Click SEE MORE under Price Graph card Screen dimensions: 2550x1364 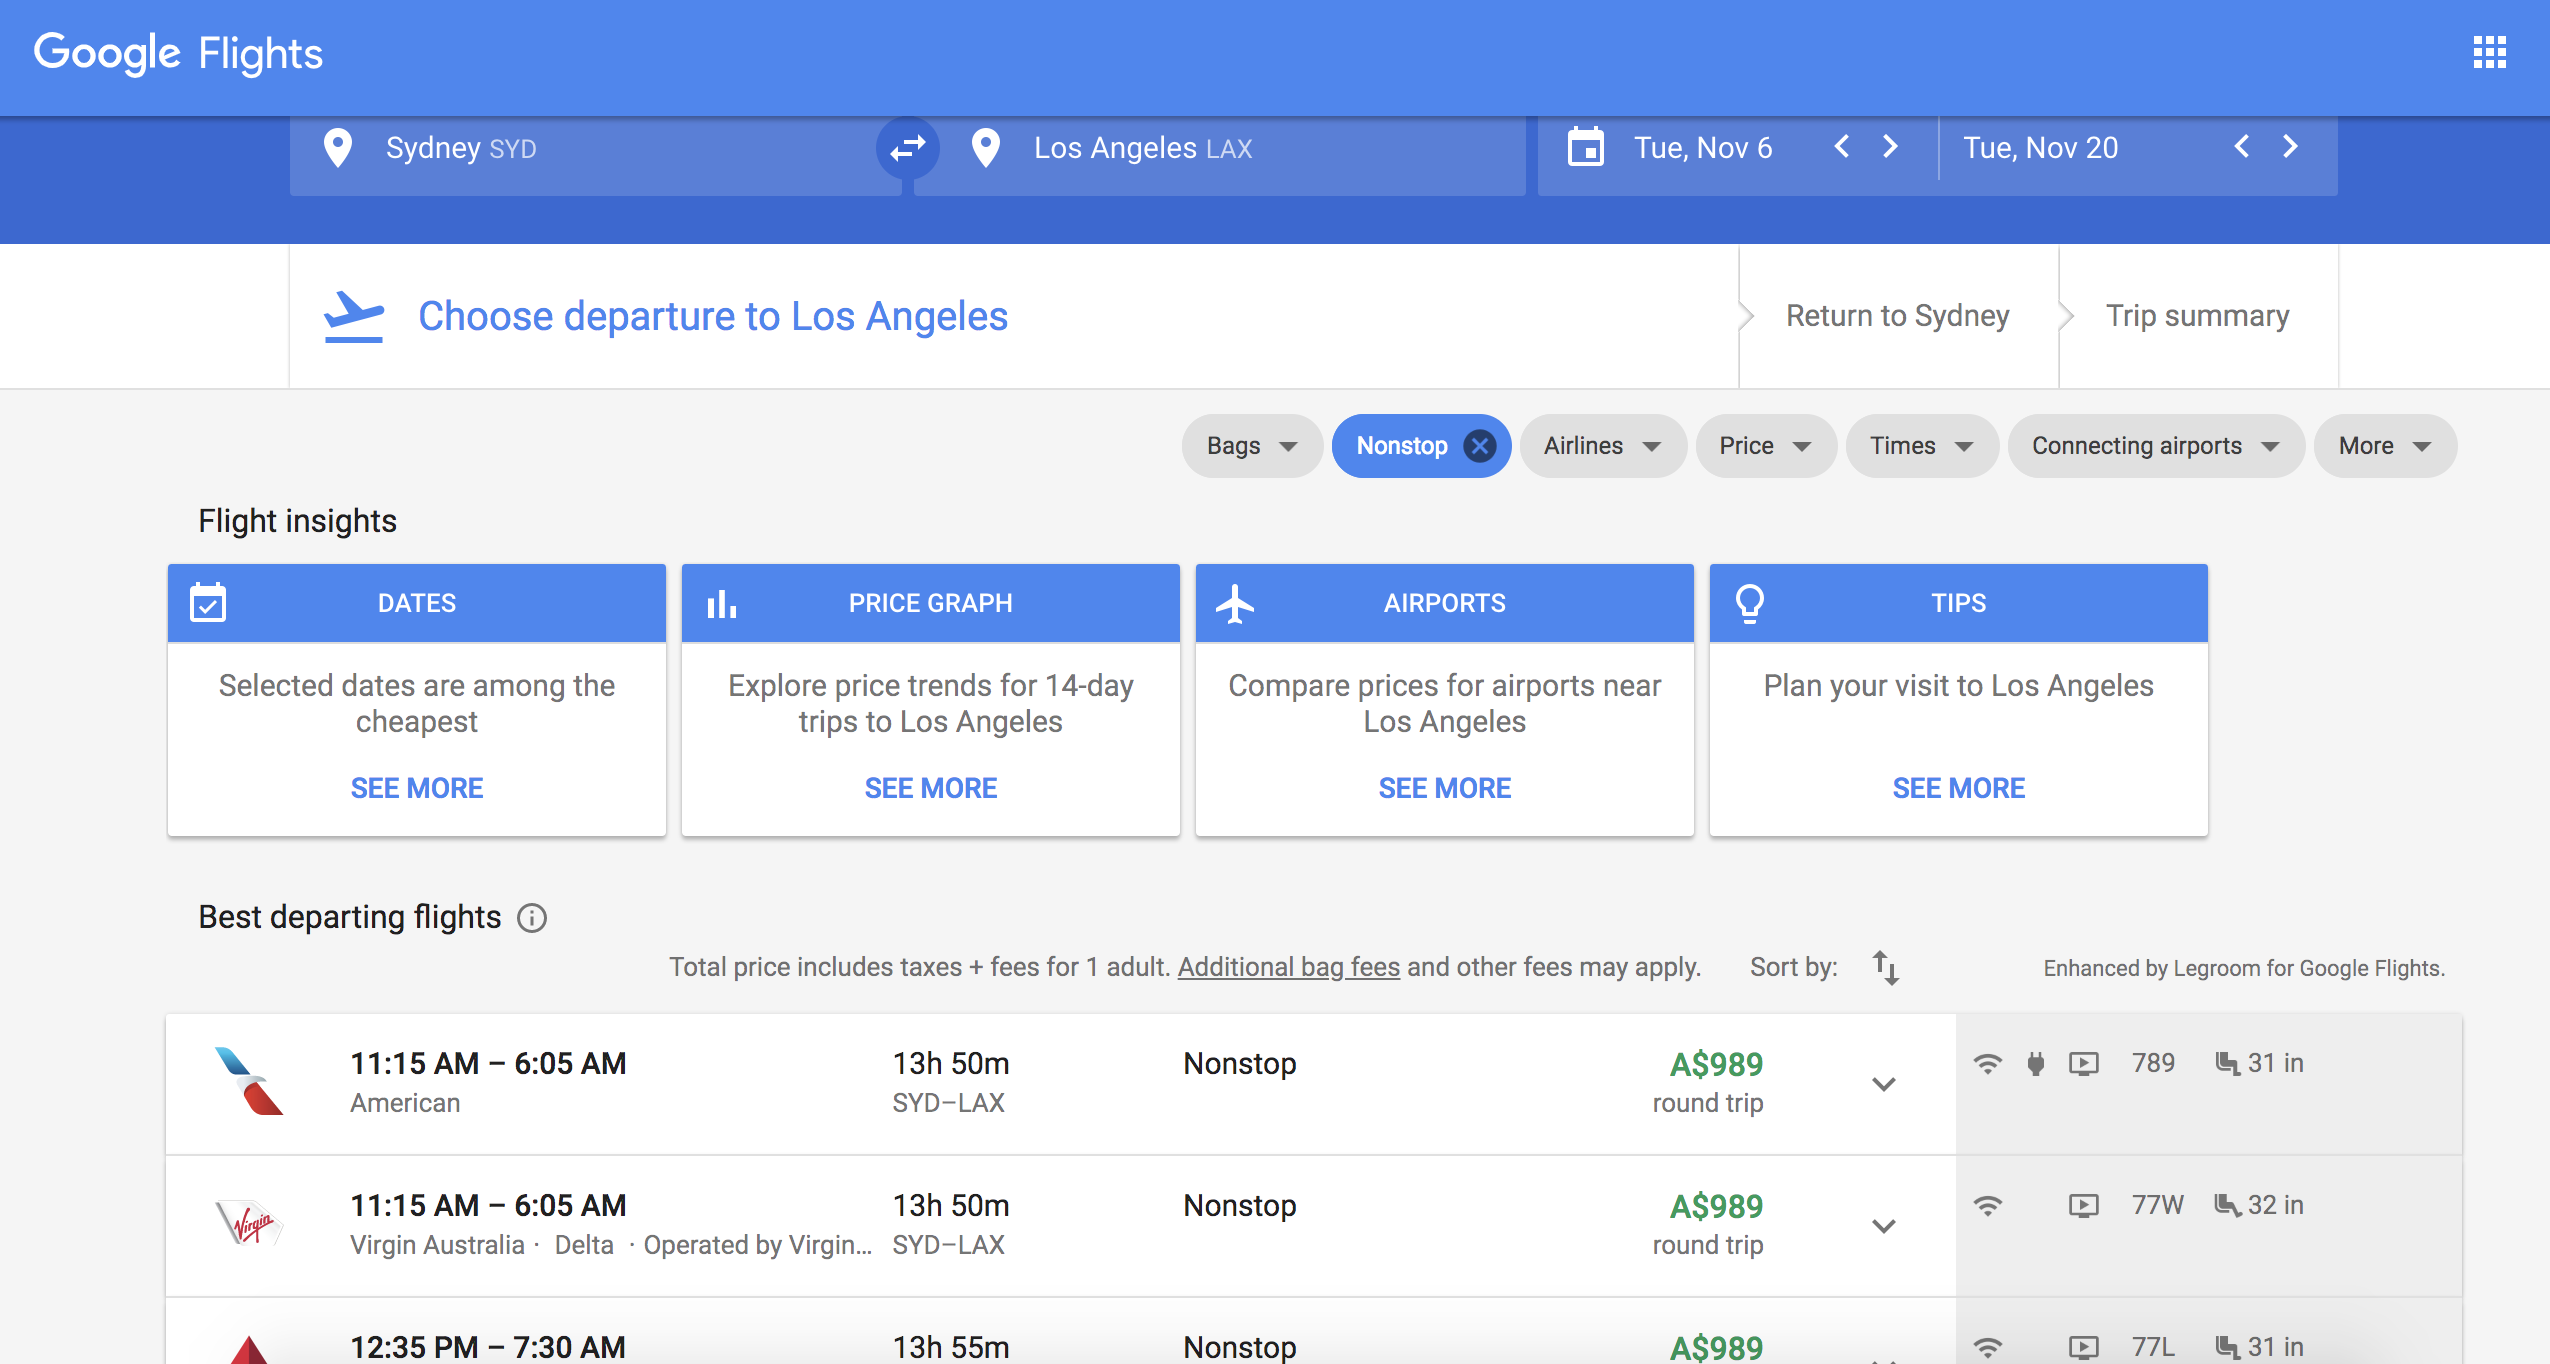click(x=931, y=788)
